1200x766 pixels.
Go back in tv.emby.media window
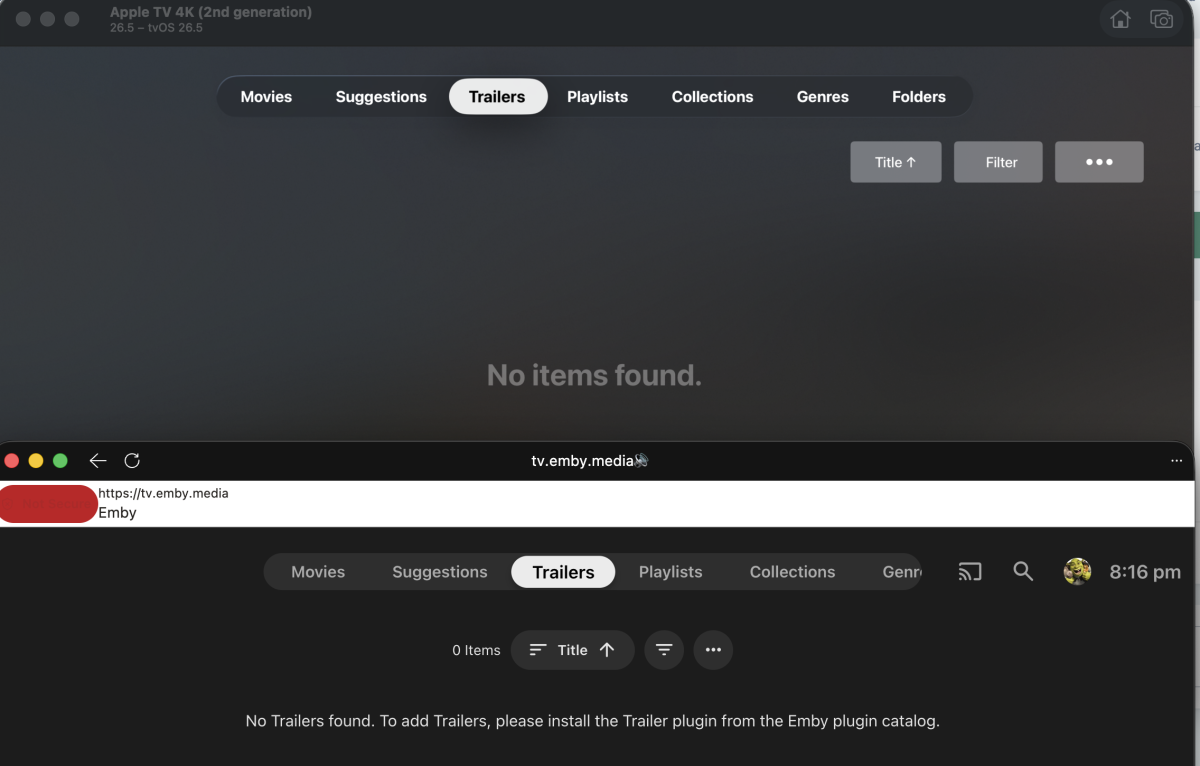98,461
